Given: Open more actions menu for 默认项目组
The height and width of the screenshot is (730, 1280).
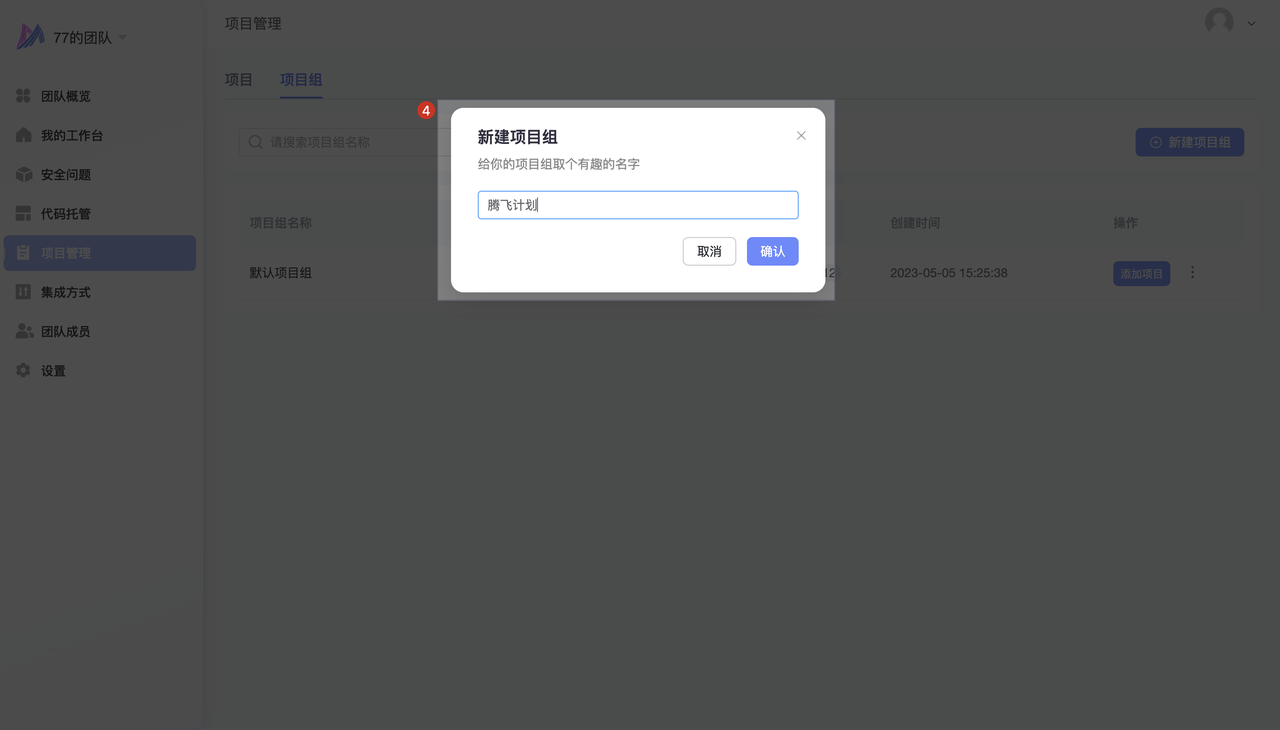Looking at the screenshot, I should point(1192,273).
